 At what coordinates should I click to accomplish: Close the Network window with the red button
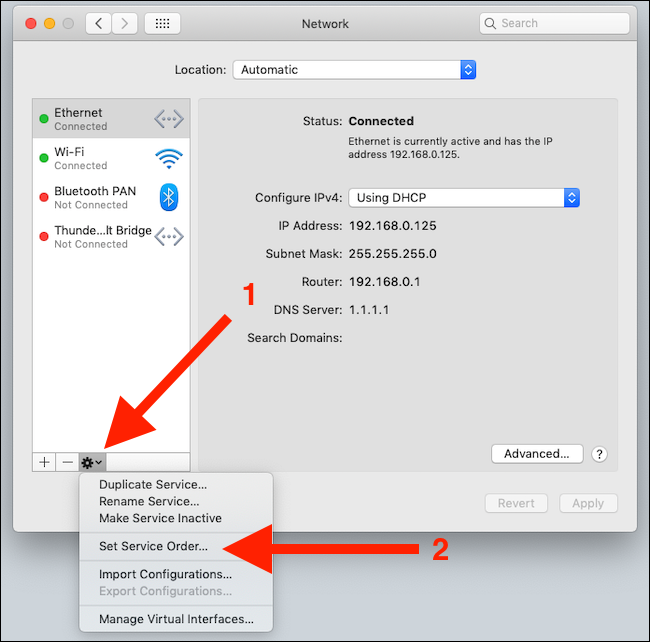point(31,24)
